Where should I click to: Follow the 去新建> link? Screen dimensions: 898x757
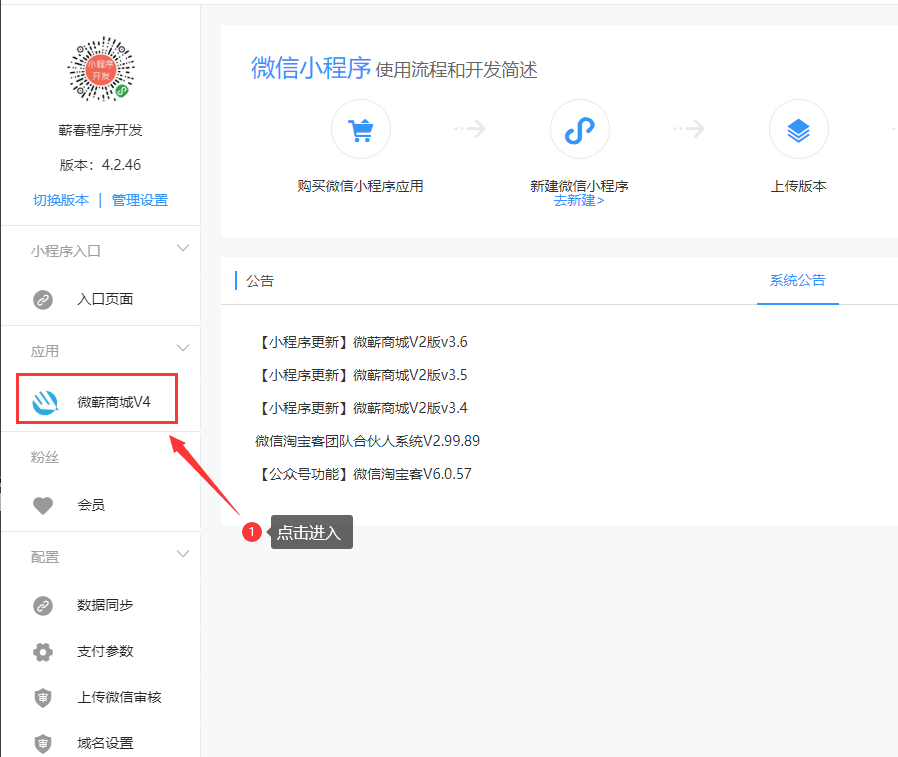tap(579, 201)
